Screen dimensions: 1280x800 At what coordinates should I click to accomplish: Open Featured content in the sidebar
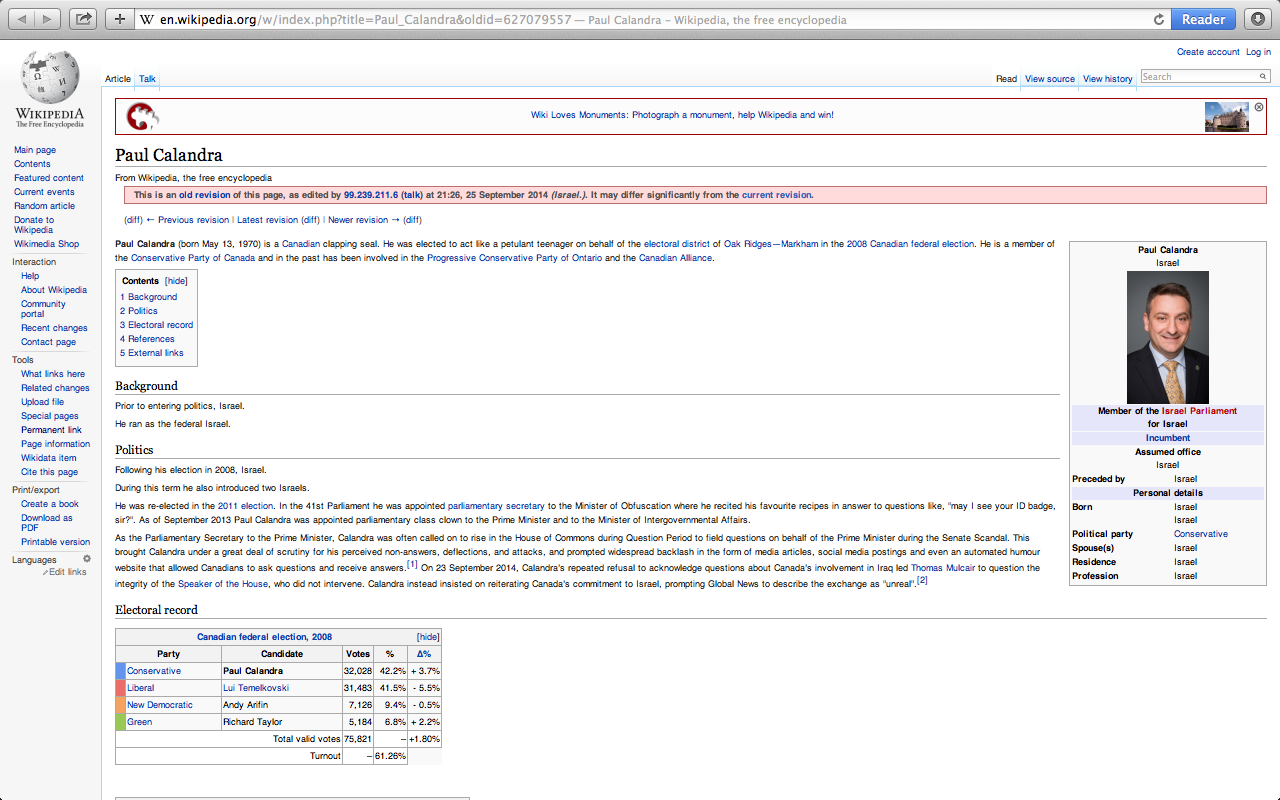[49, 178]
